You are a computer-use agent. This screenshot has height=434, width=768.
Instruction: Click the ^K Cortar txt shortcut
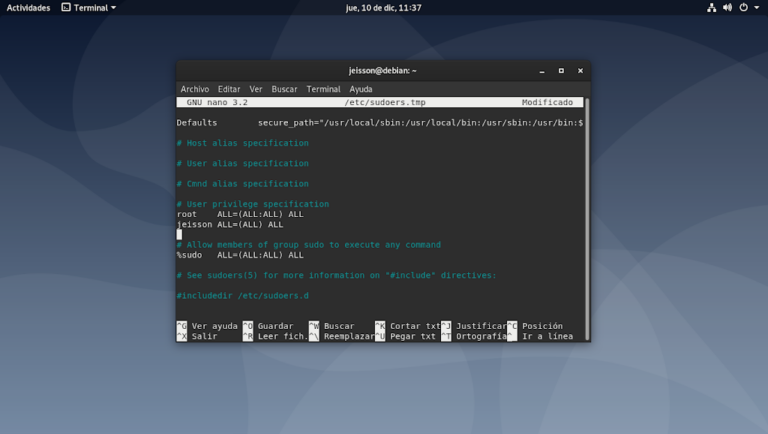click(408, 326)
